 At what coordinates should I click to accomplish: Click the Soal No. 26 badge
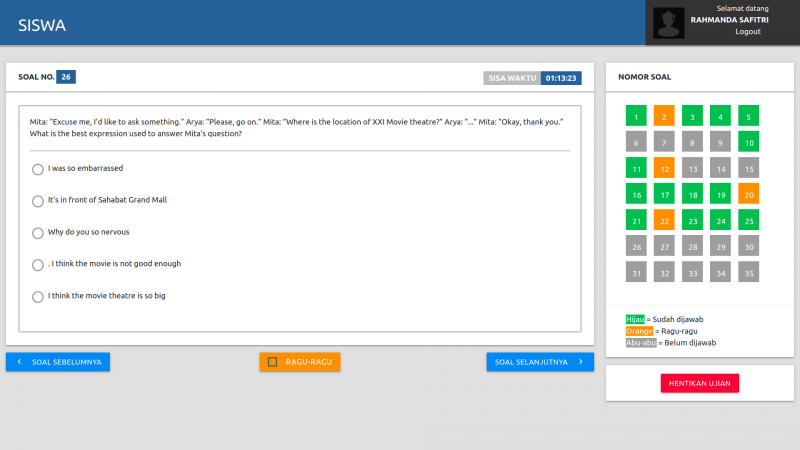66,77
